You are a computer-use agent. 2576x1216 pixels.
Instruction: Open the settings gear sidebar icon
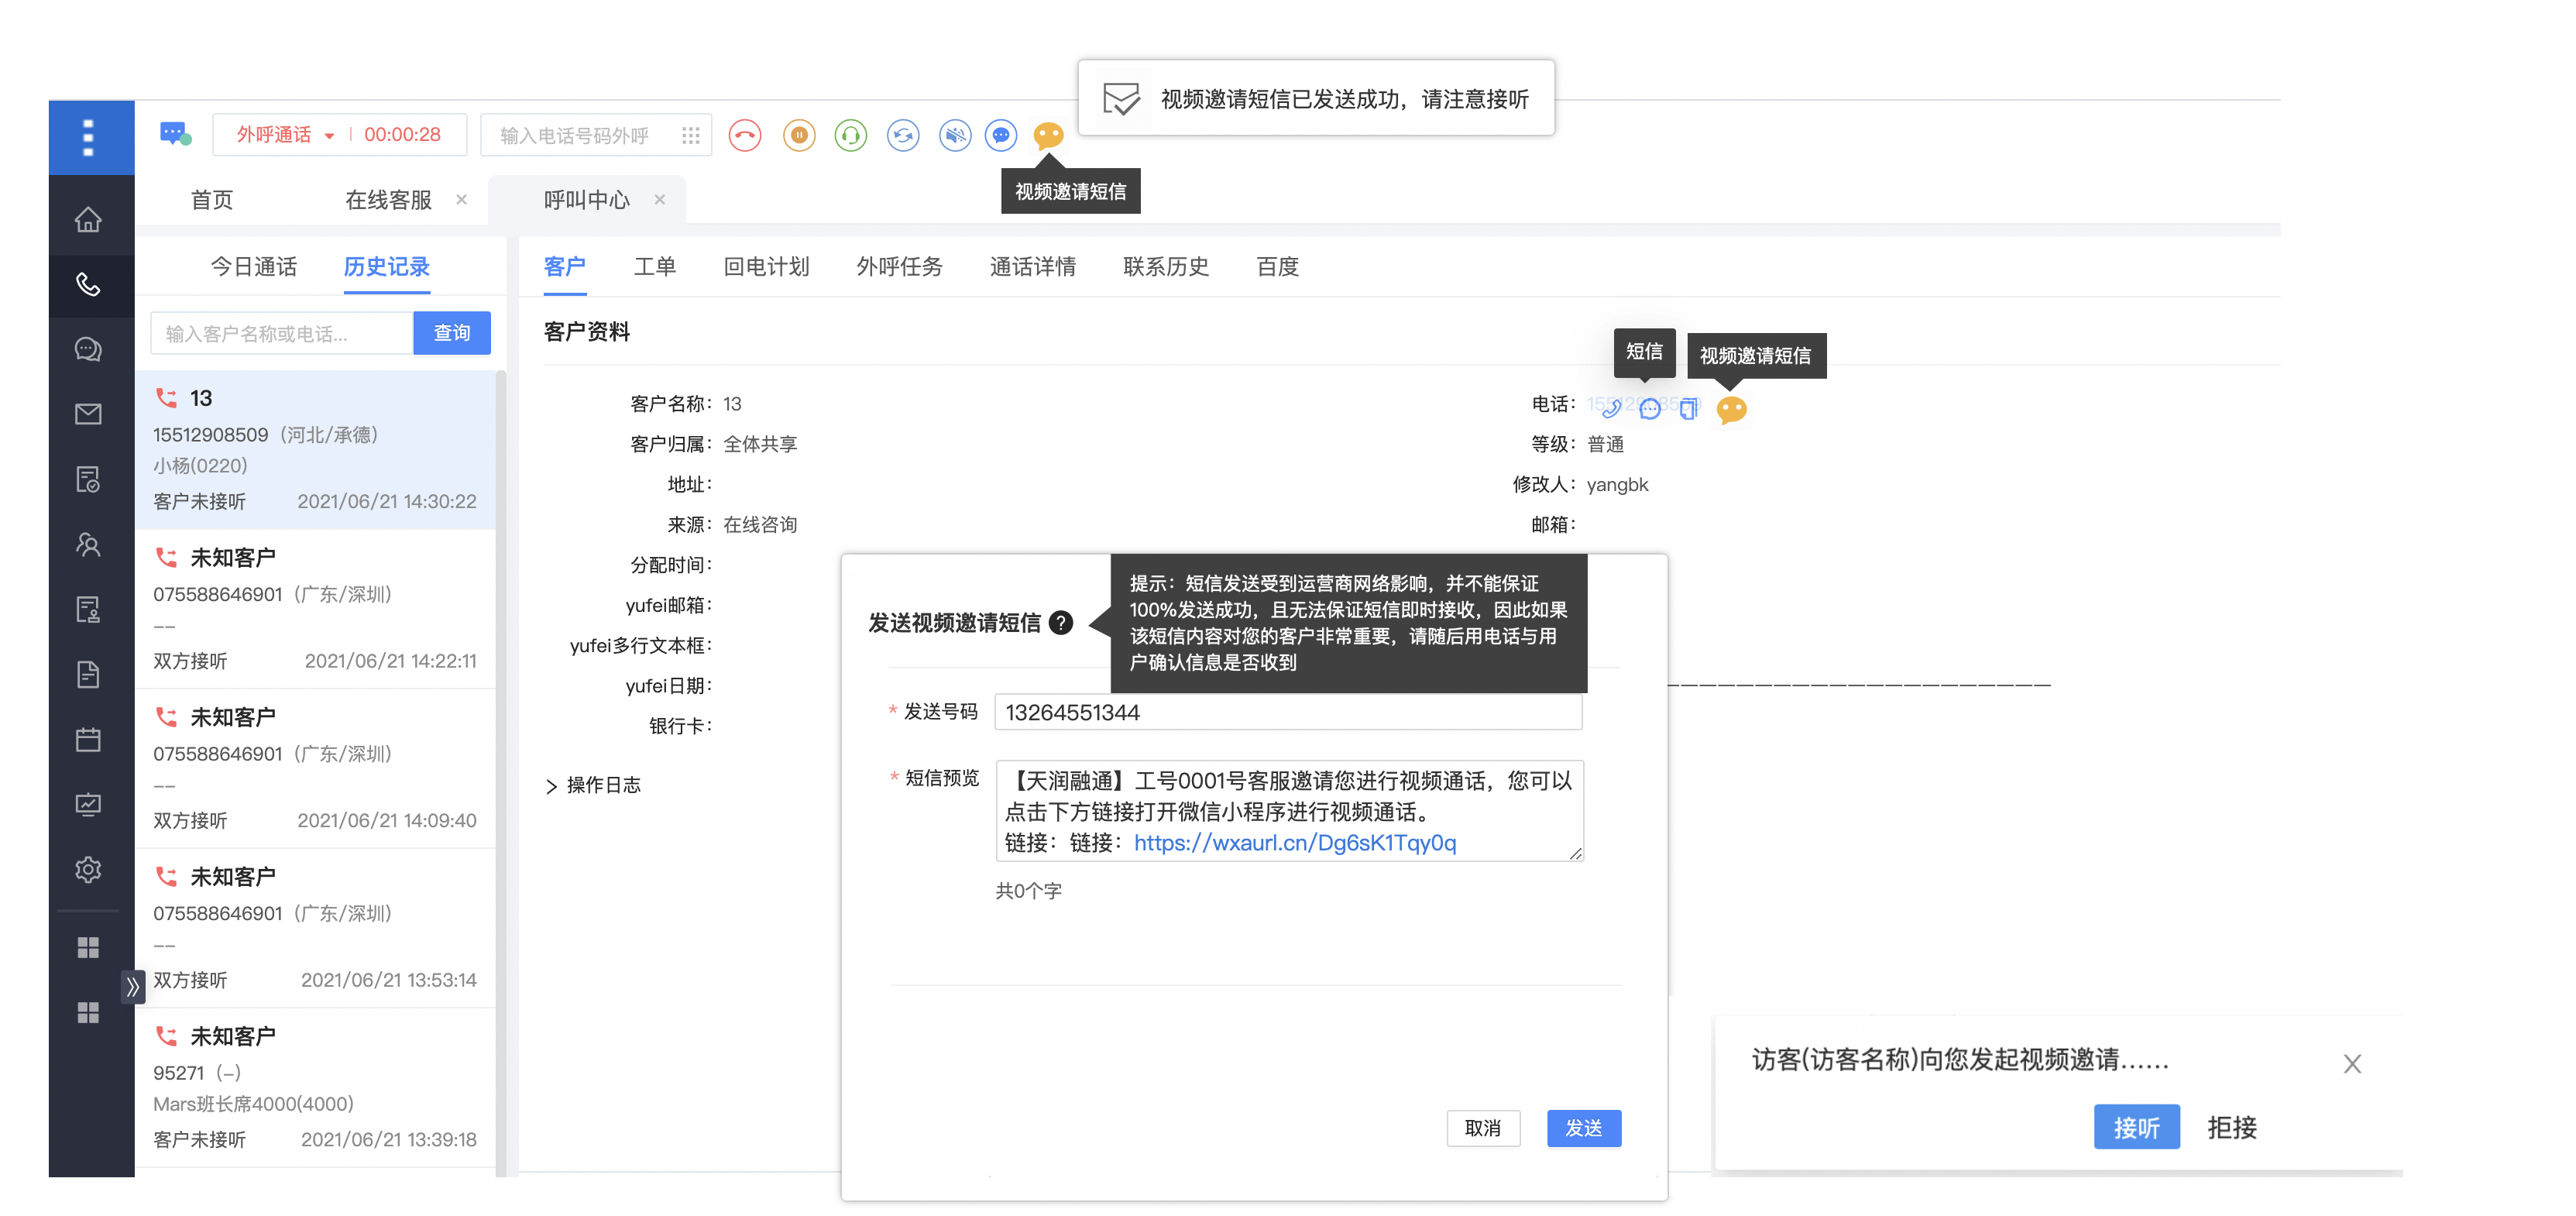click(x=88, y=869)
